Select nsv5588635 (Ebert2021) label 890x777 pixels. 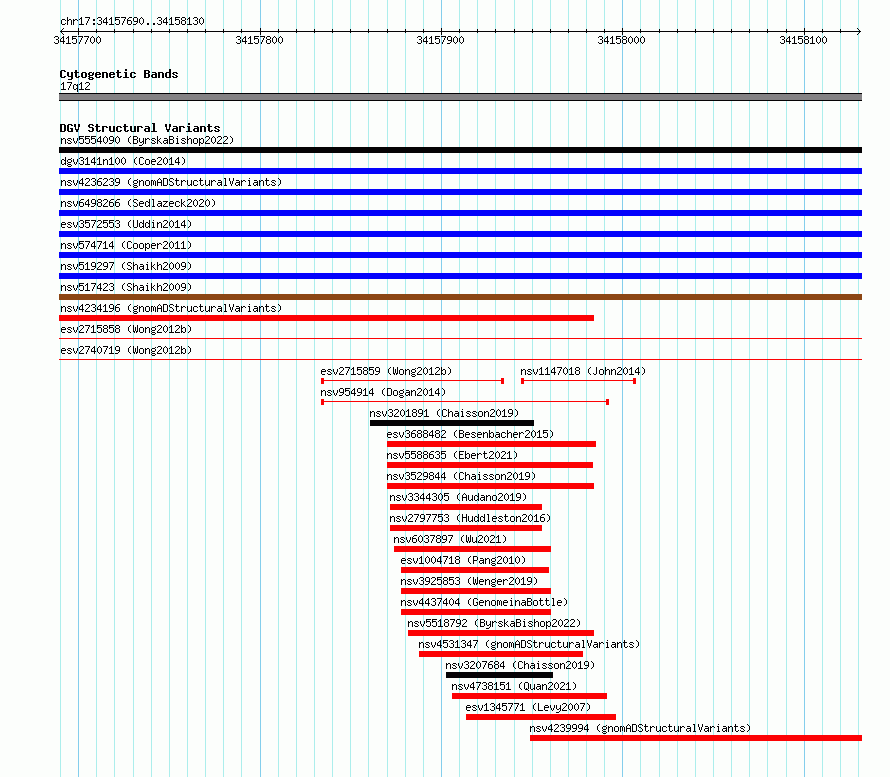pyautogui.click(x=452, y=455)
